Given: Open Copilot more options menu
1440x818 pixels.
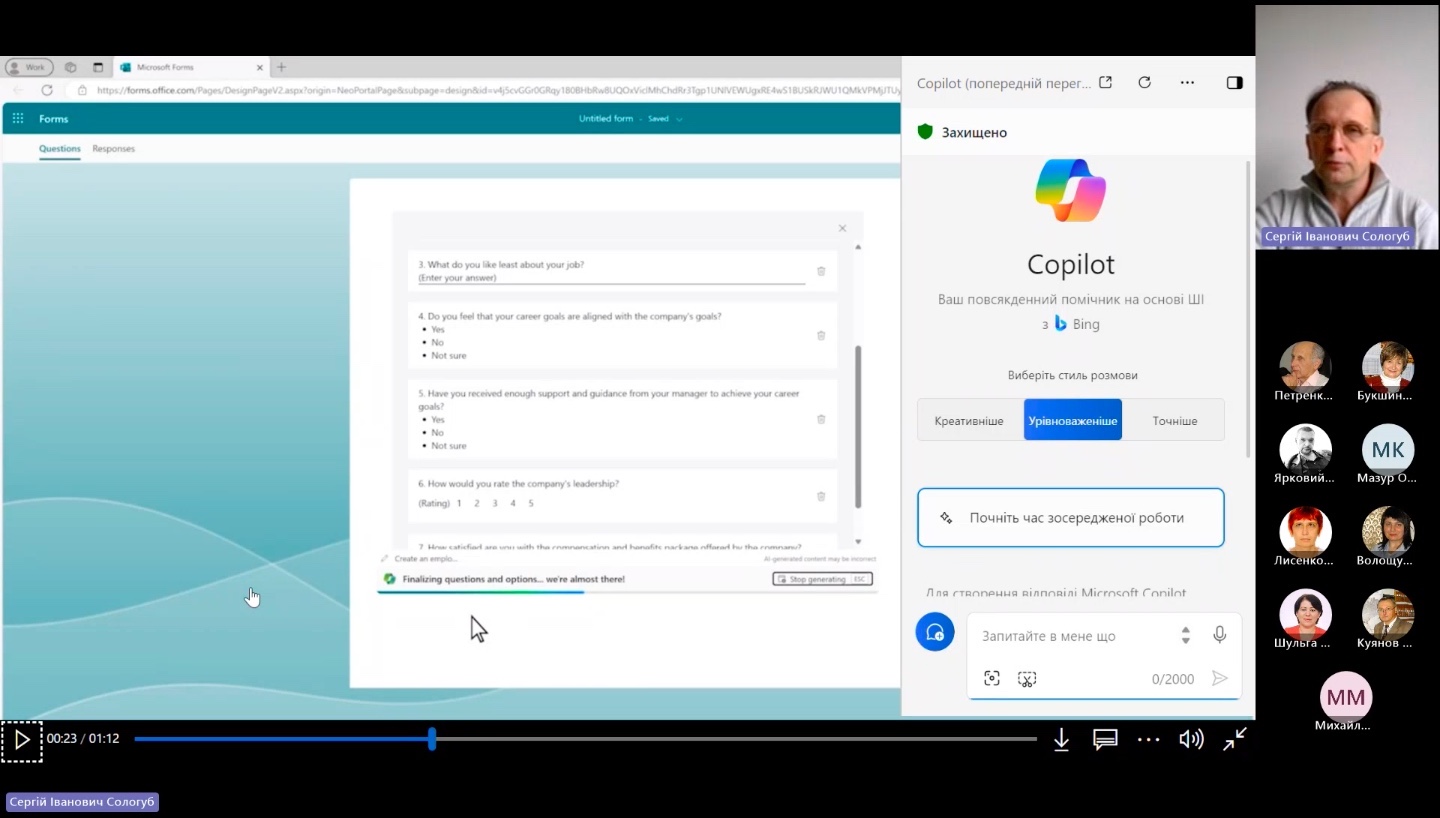Looking at the screenshot, I should [1187, 83].
